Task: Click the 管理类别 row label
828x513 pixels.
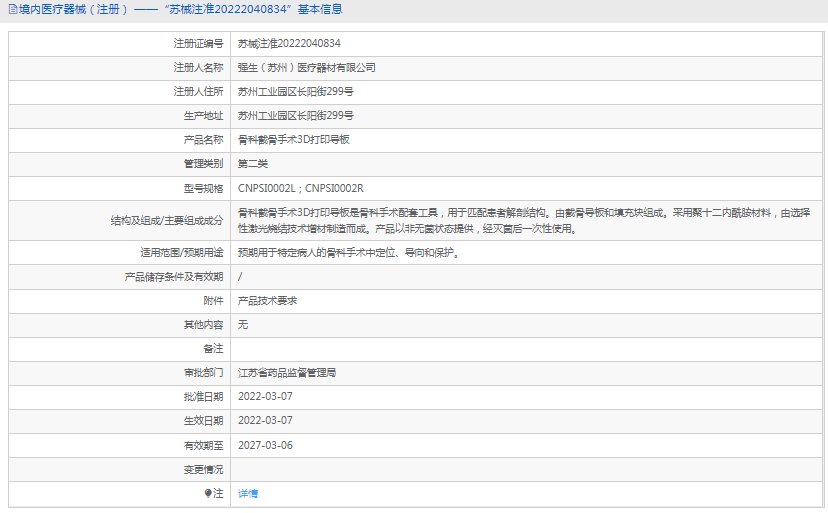Action: pyautogui.click(x=203, y=164)
